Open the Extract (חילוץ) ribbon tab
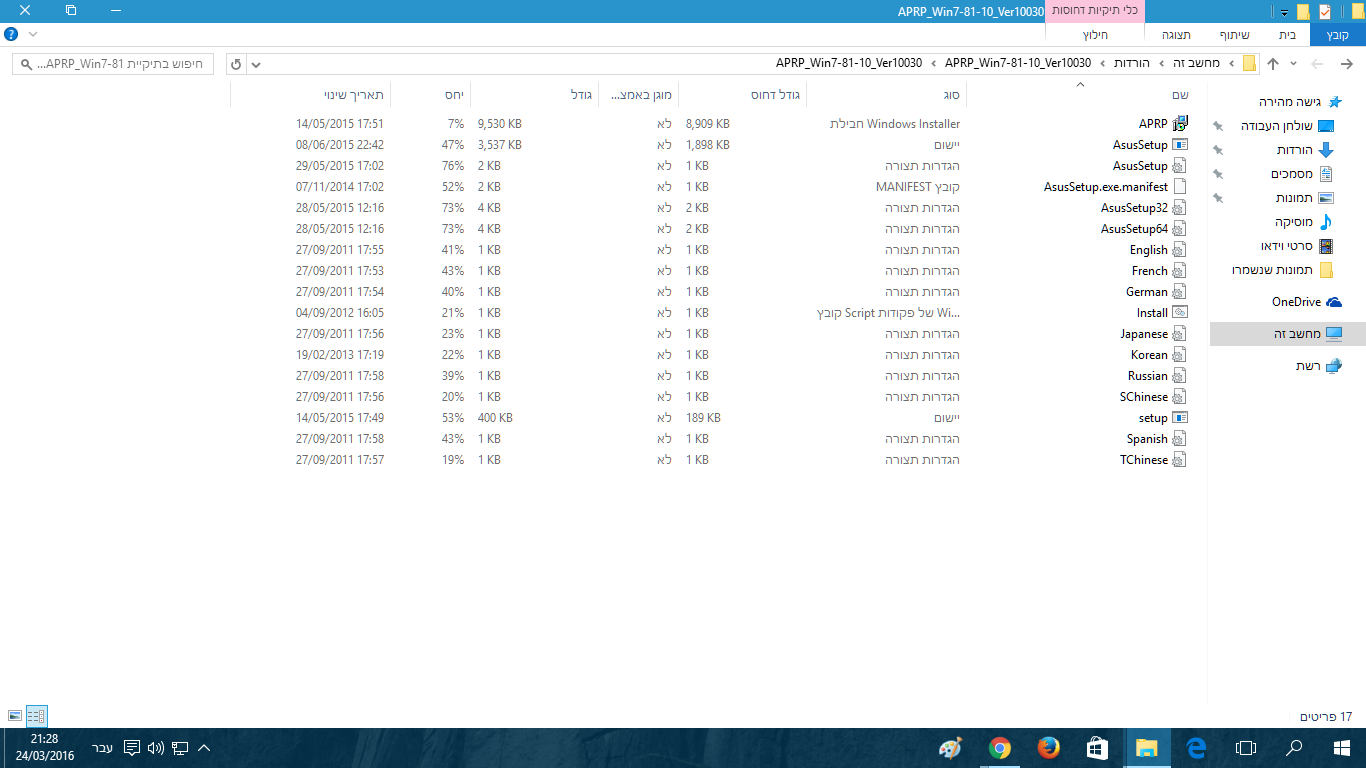The height and width of the screenshot is (768, 1366). [1095, 34]
